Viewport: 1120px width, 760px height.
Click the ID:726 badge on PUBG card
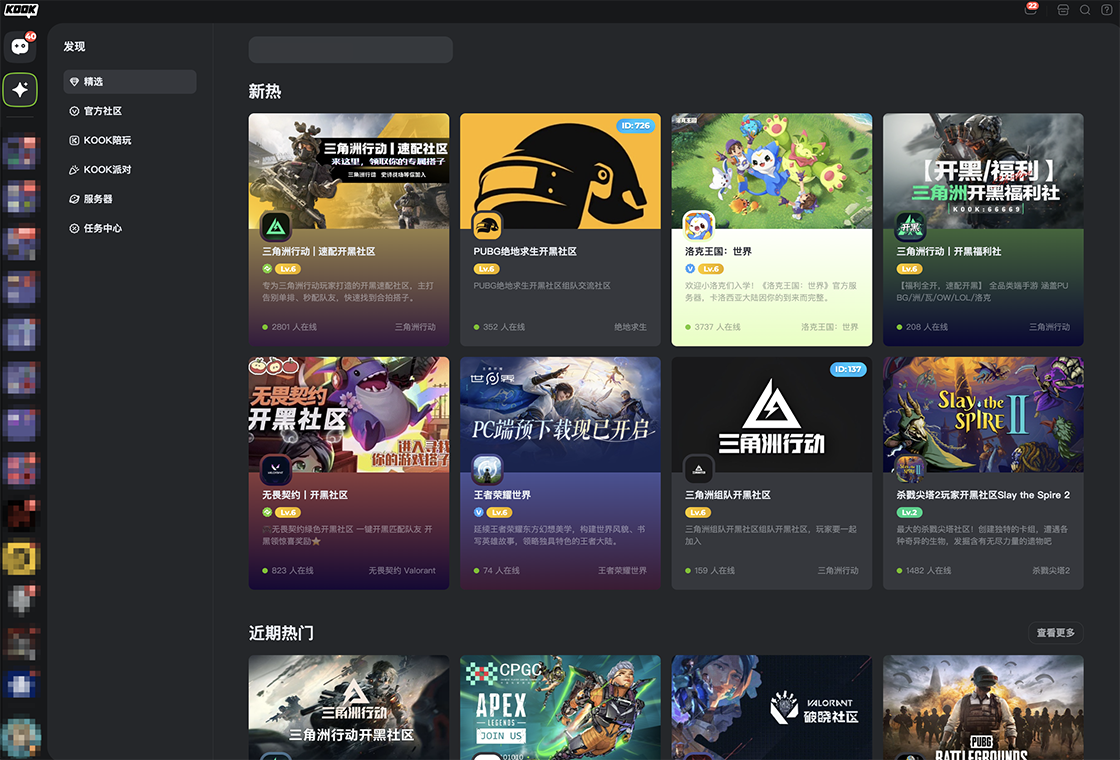[636, 126]
